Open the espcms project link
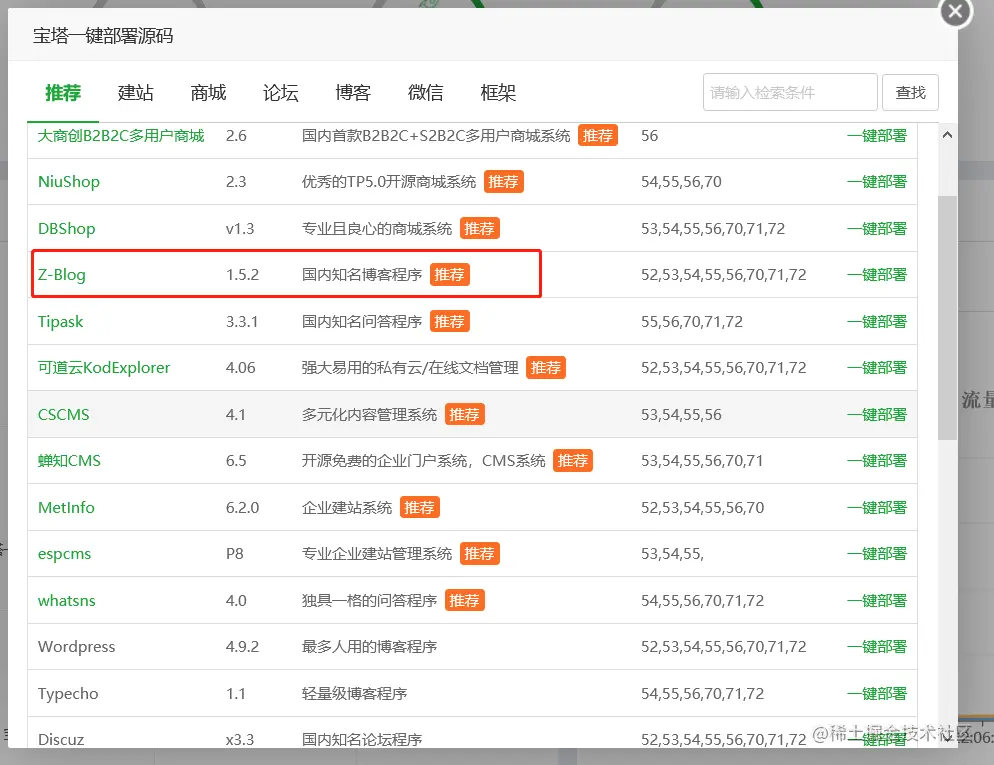Screen dimensions: 994x765 click(x=64, y=554)
